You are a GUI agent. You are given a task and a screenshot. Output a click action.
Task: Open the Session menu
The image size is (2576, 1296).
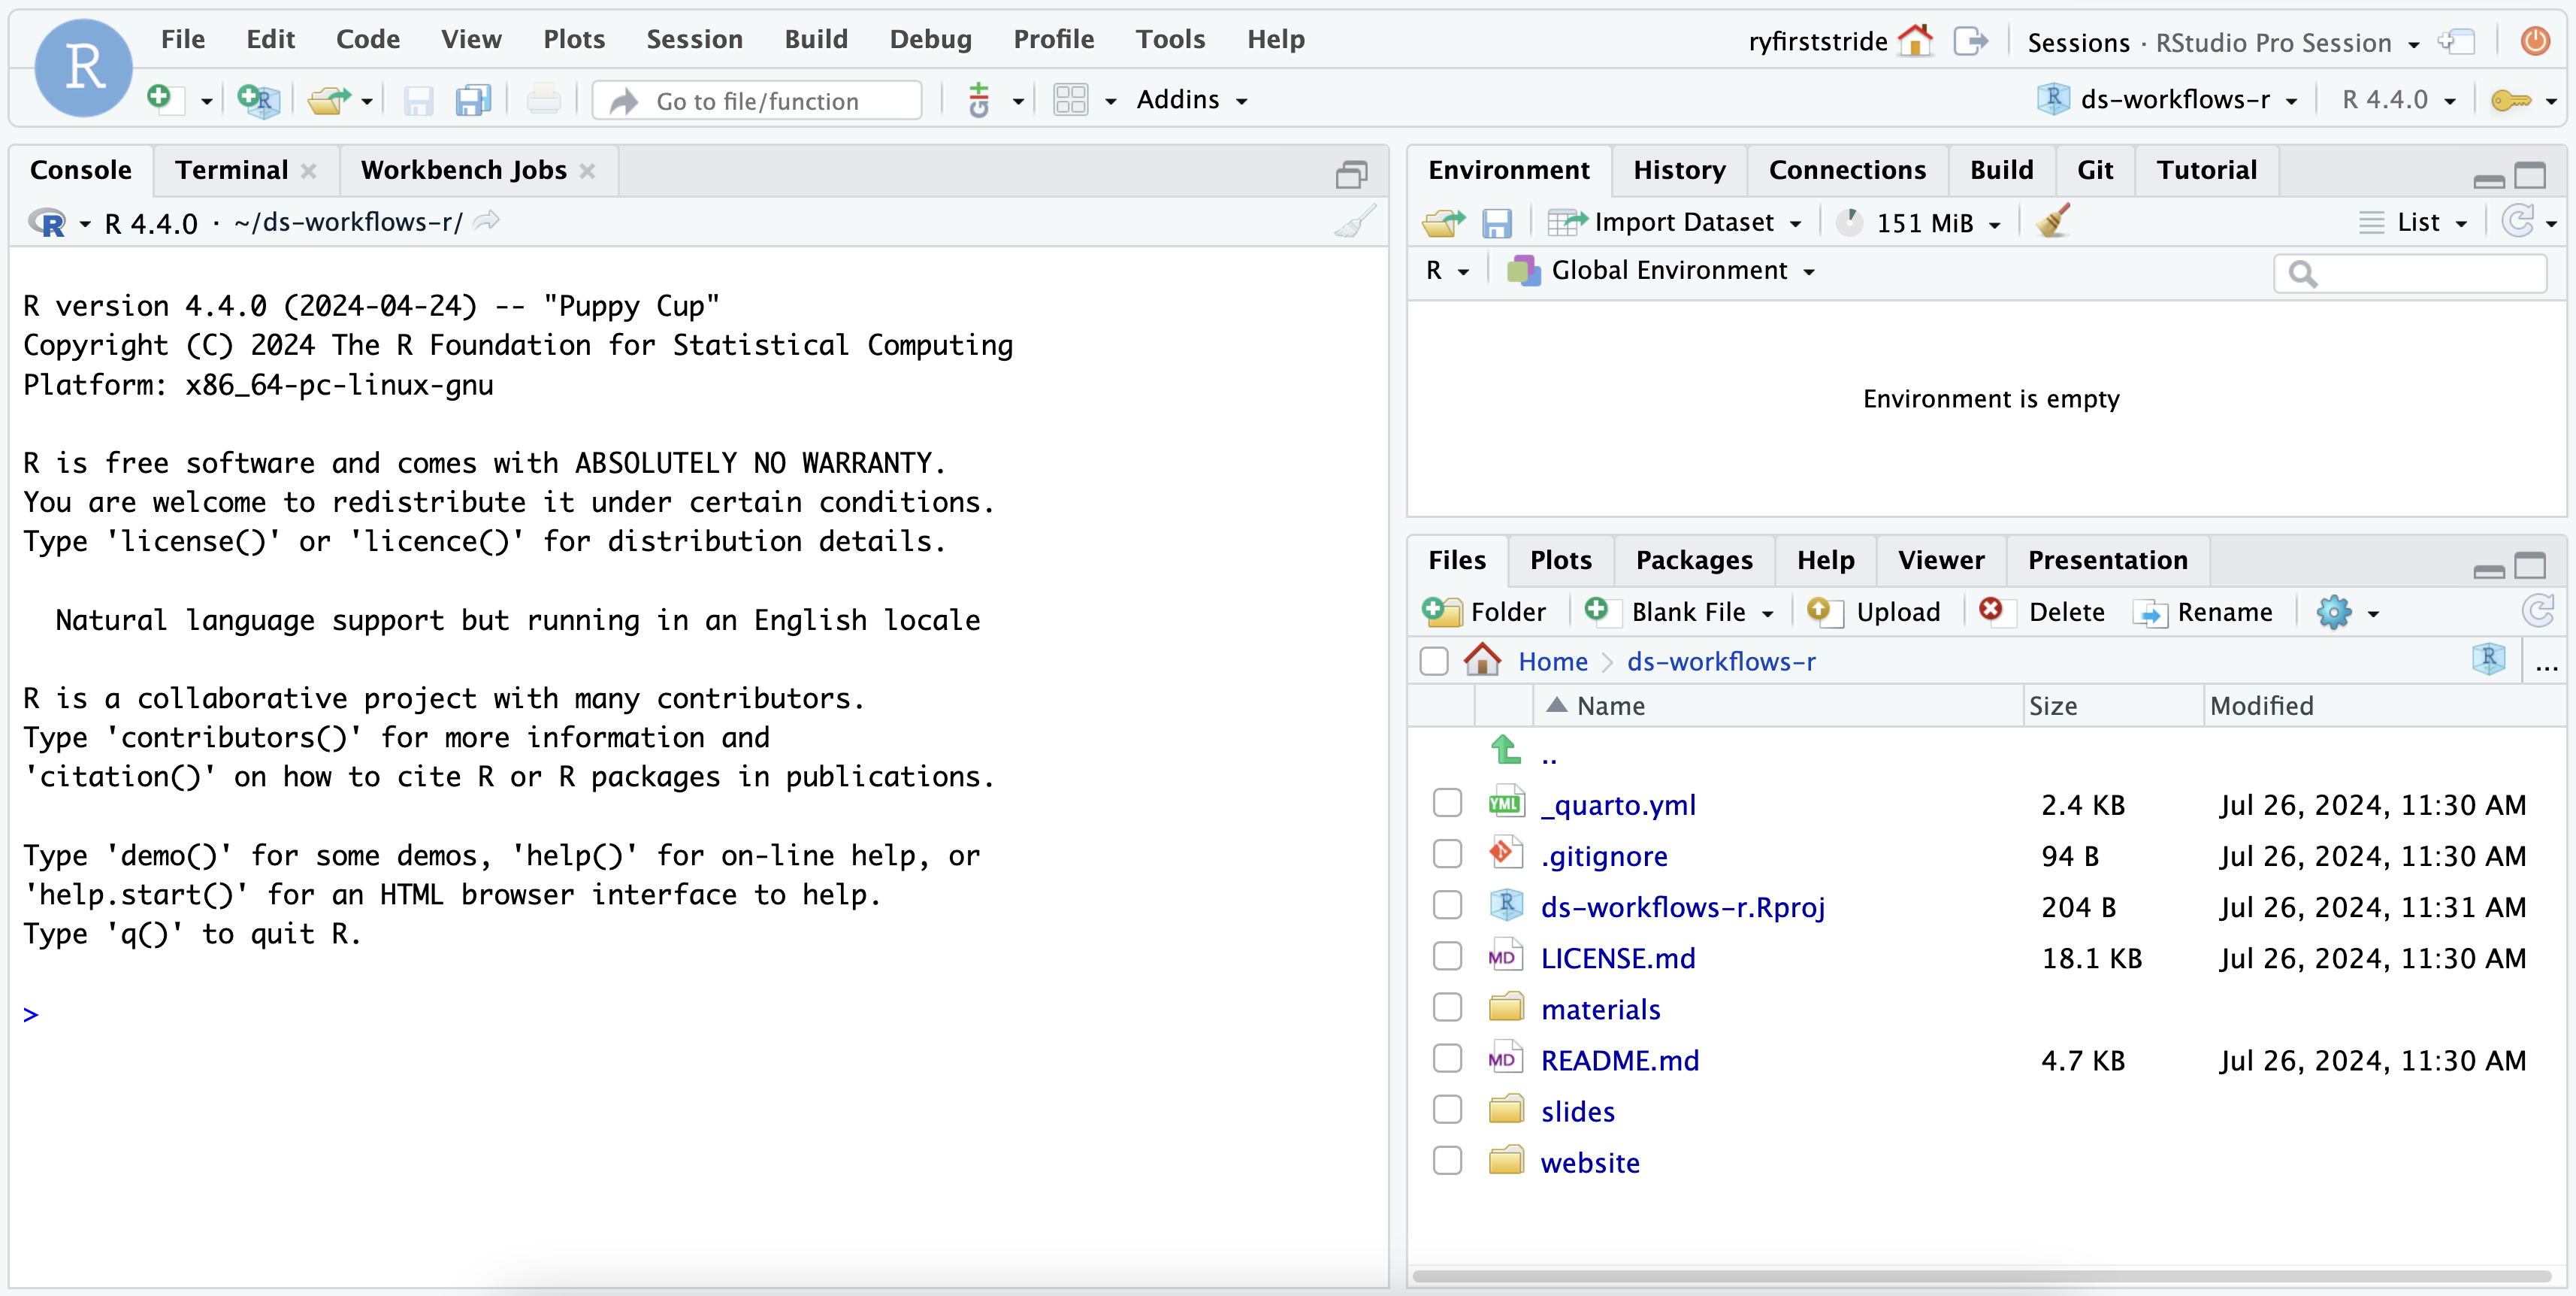pyautogui.click(x=694, y=39)
